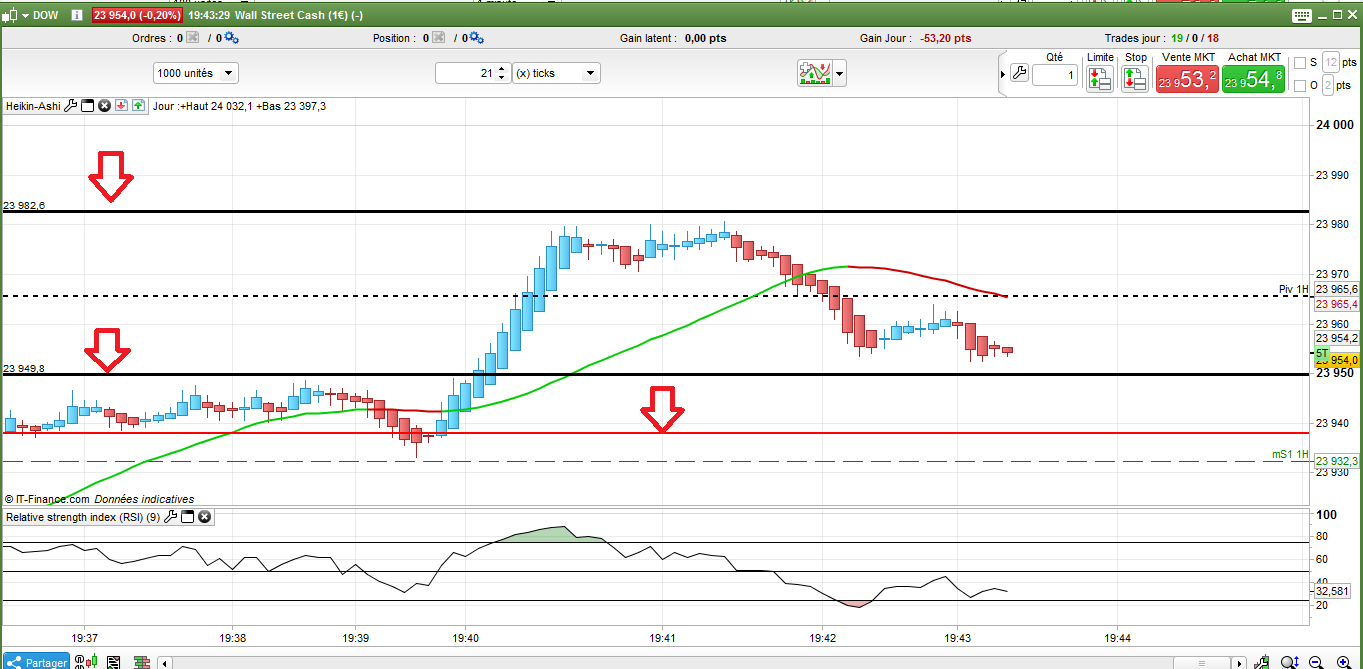1363x669 pixels.
Task: Maximize the RSI indicator panel
Action: point(187,517)
